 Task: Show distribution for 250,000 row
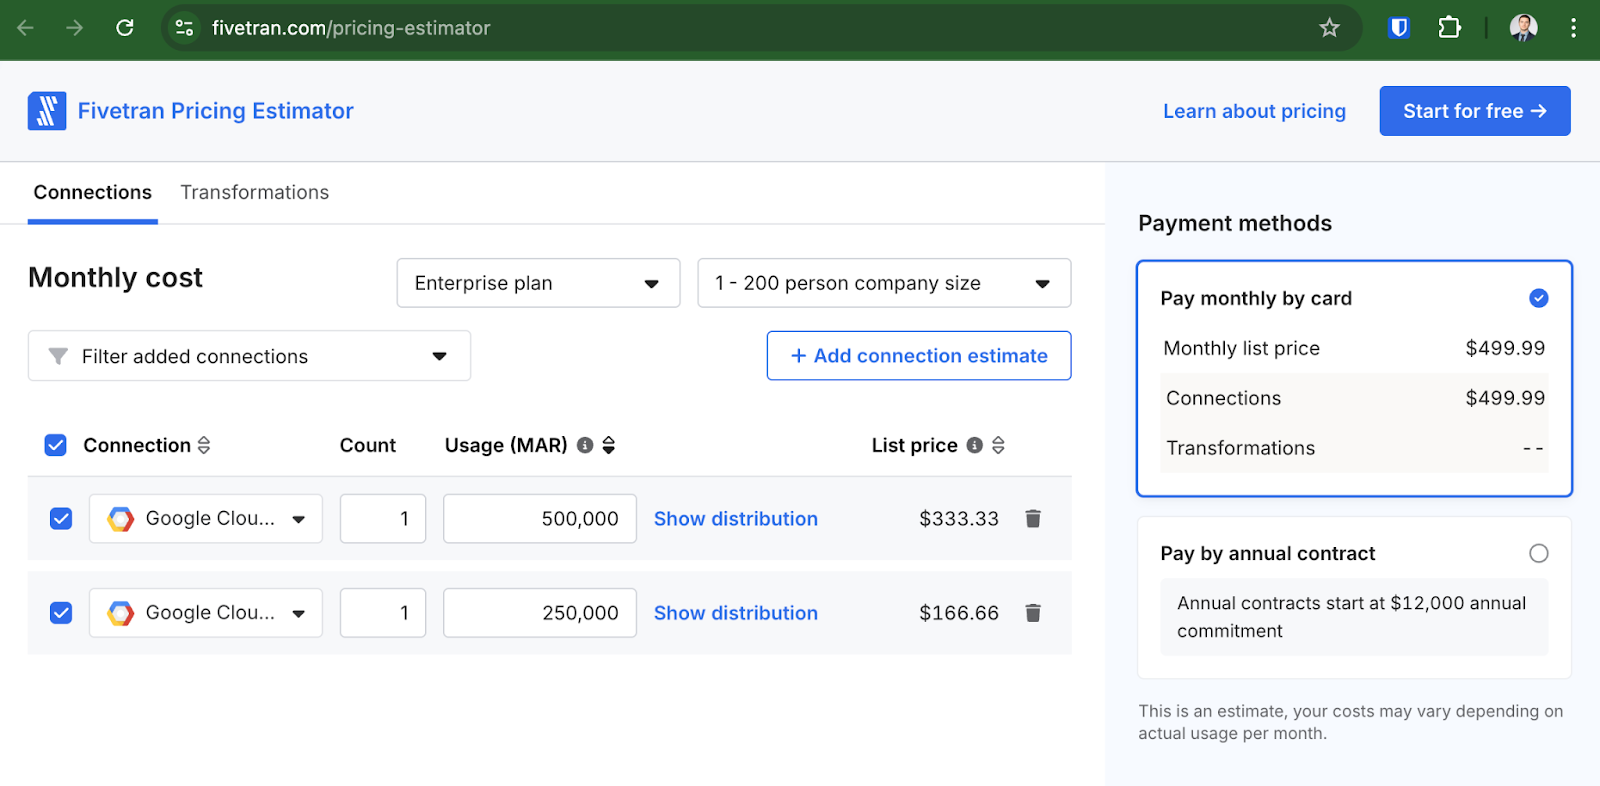[736, 612]
